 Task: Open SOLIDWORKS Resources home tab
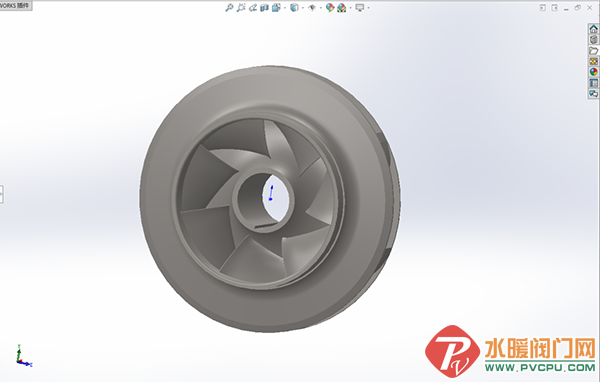(x=593, y=29)
